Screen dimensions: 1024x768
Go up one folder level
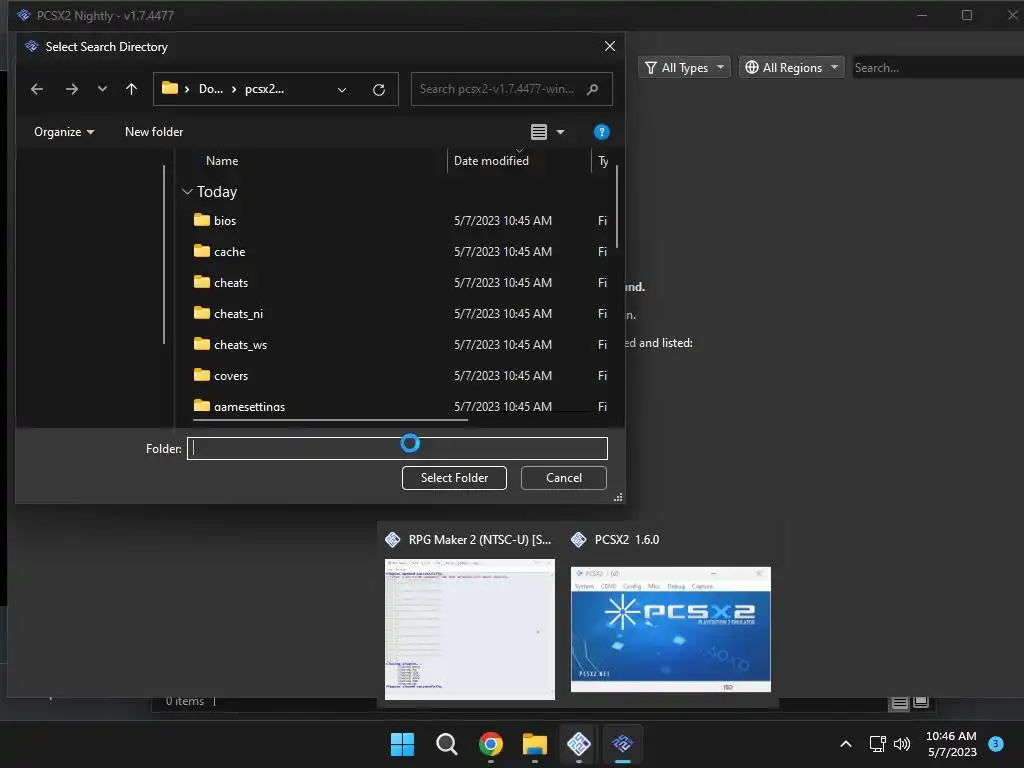[x=131, y=89]
